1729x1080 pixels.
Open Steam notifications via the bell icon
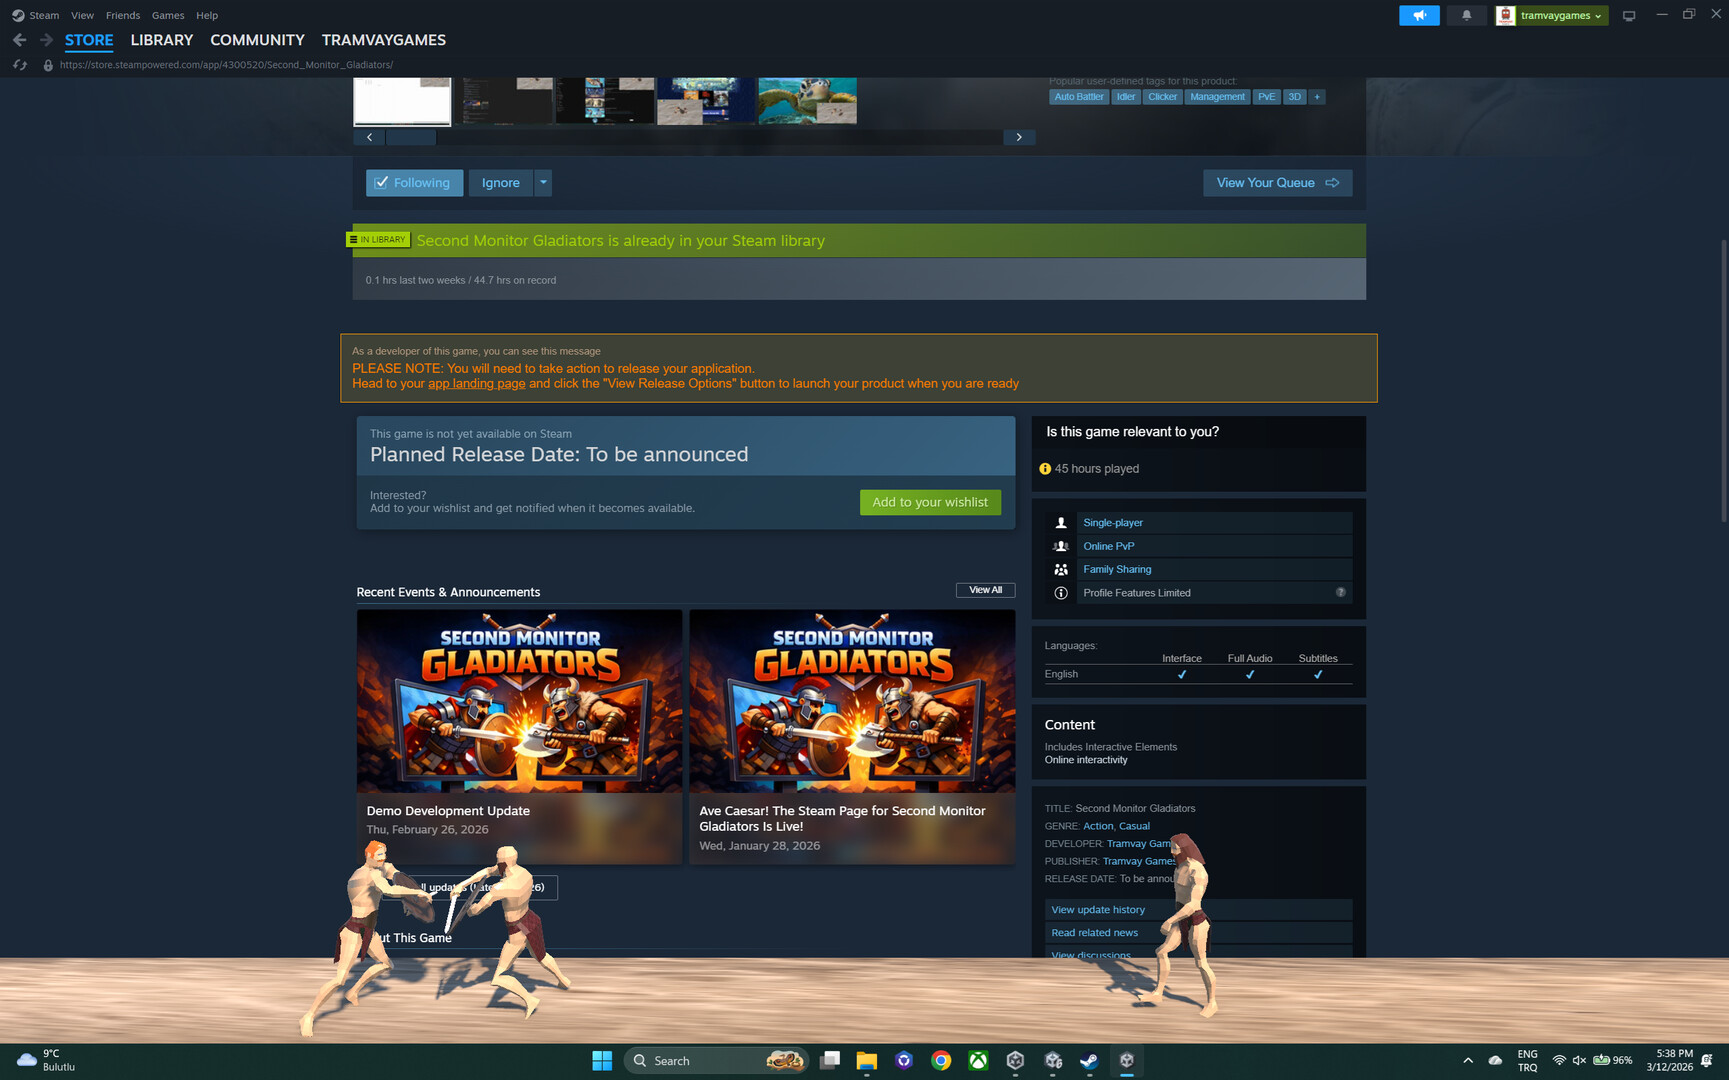[x=1466, y=15]
